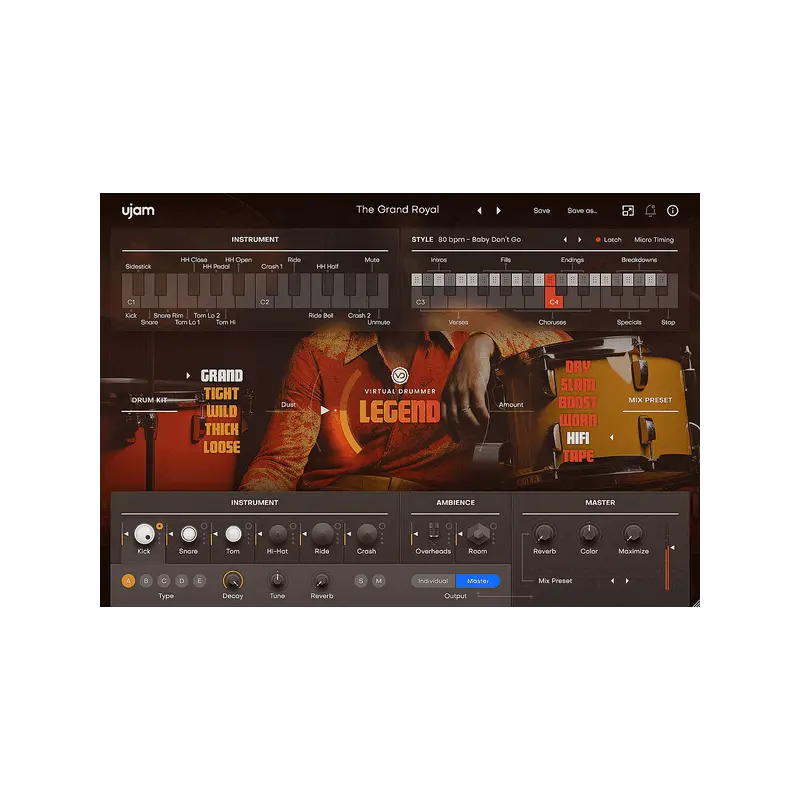This screenshot has width=800, height=800.
Task: Select the Snare drum channel icon
Action: tap(189, 534)
